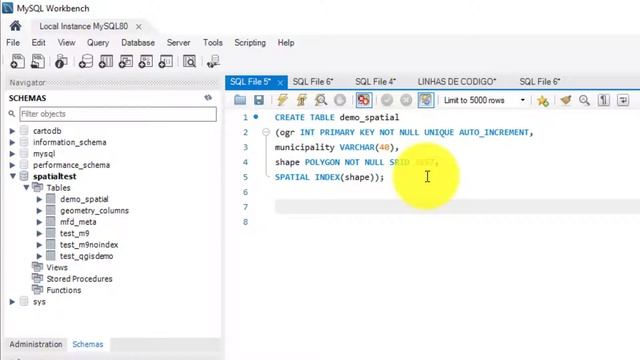Switch to LINHAS DE CODIGO tab
The height and width of the screenshot is (360, 640).
(457, 82)
